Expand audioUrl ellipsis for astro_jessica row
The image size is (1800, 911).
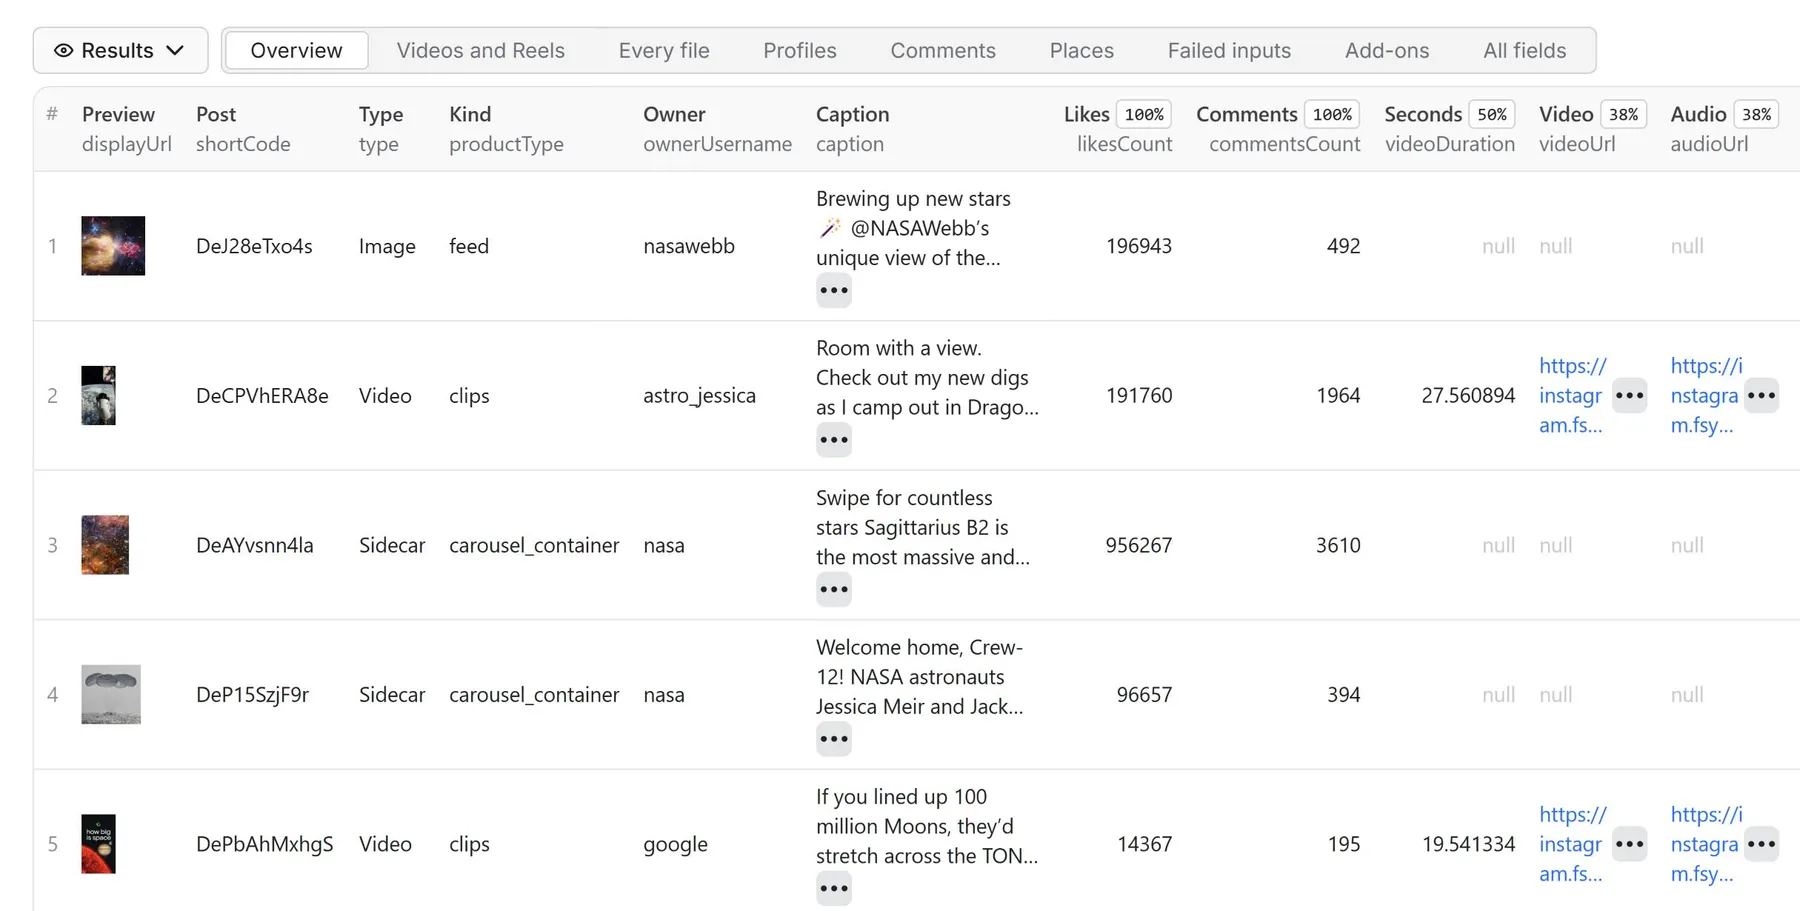click(x=1761, y=395)
